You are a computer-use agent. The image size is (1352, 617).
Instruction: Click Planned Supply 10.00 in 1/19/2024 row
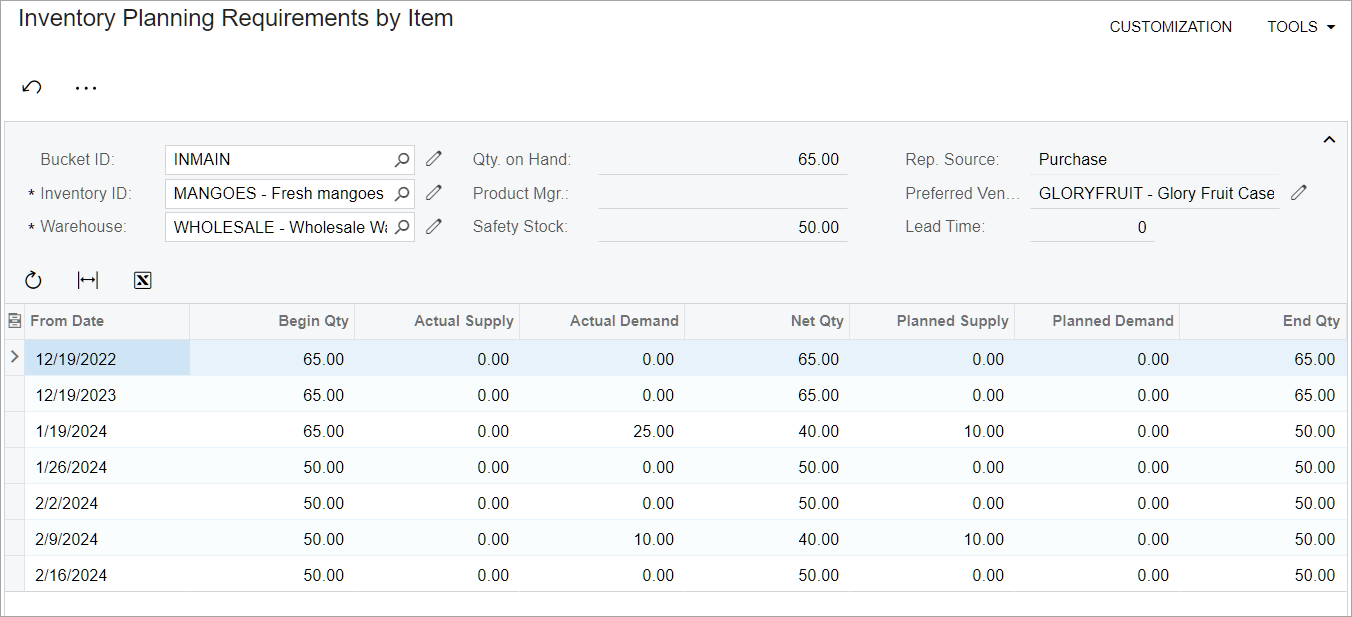pos(932,431)
